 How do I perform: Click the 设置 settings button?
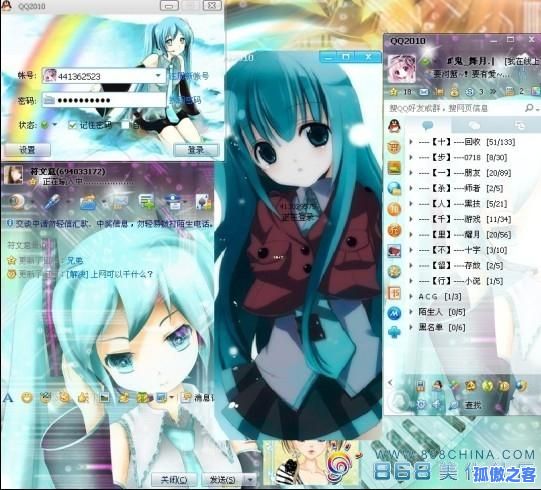tap(27, 150)
